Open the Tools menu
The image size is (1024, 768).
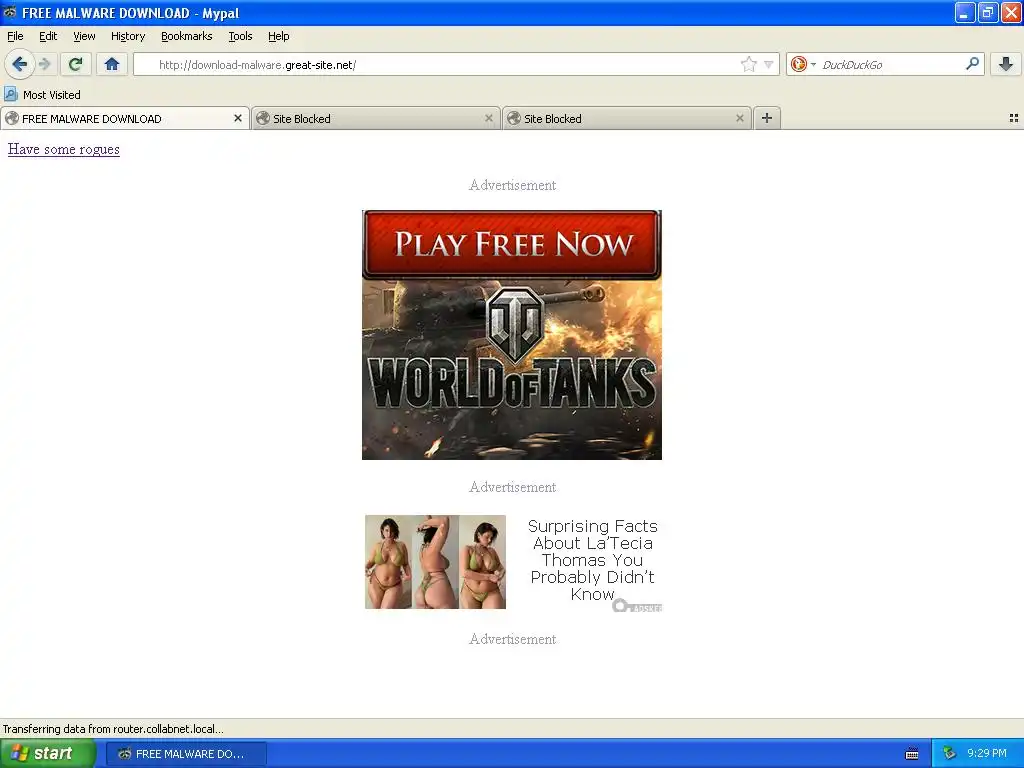tap(240, 36)
